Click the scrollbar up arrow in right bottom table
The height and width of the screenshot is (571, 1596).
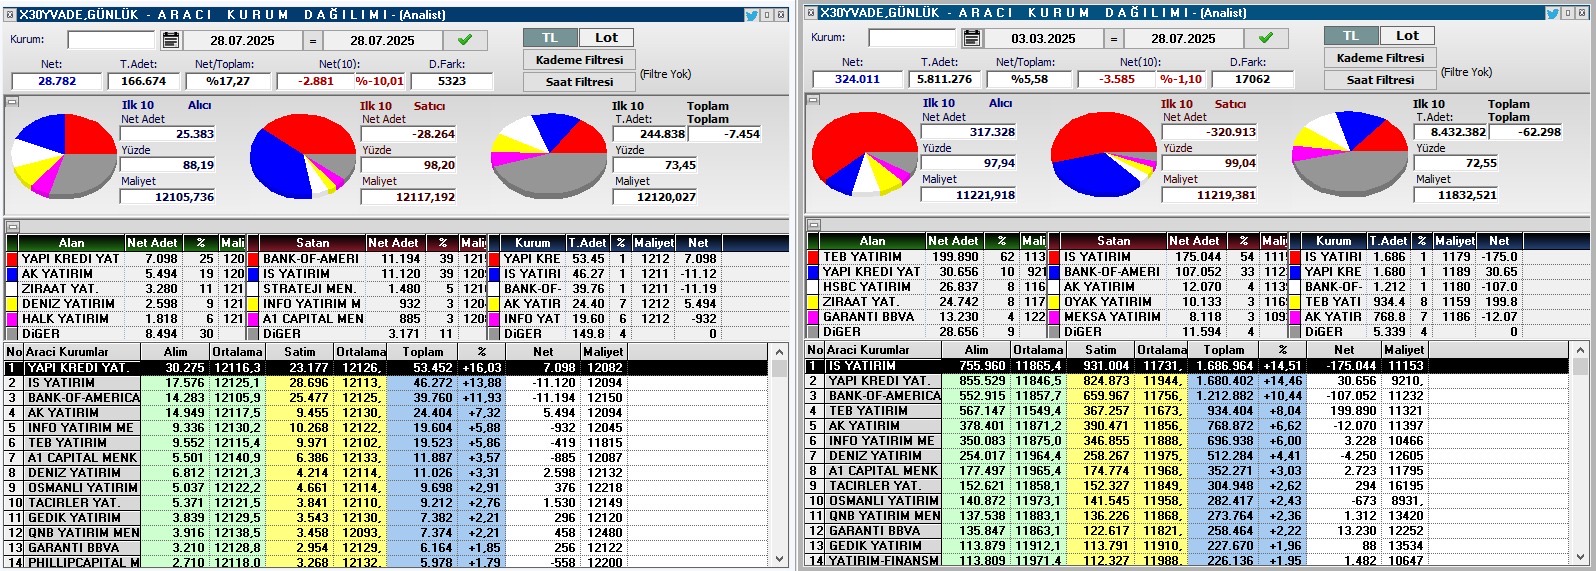tap(1580, 350)
